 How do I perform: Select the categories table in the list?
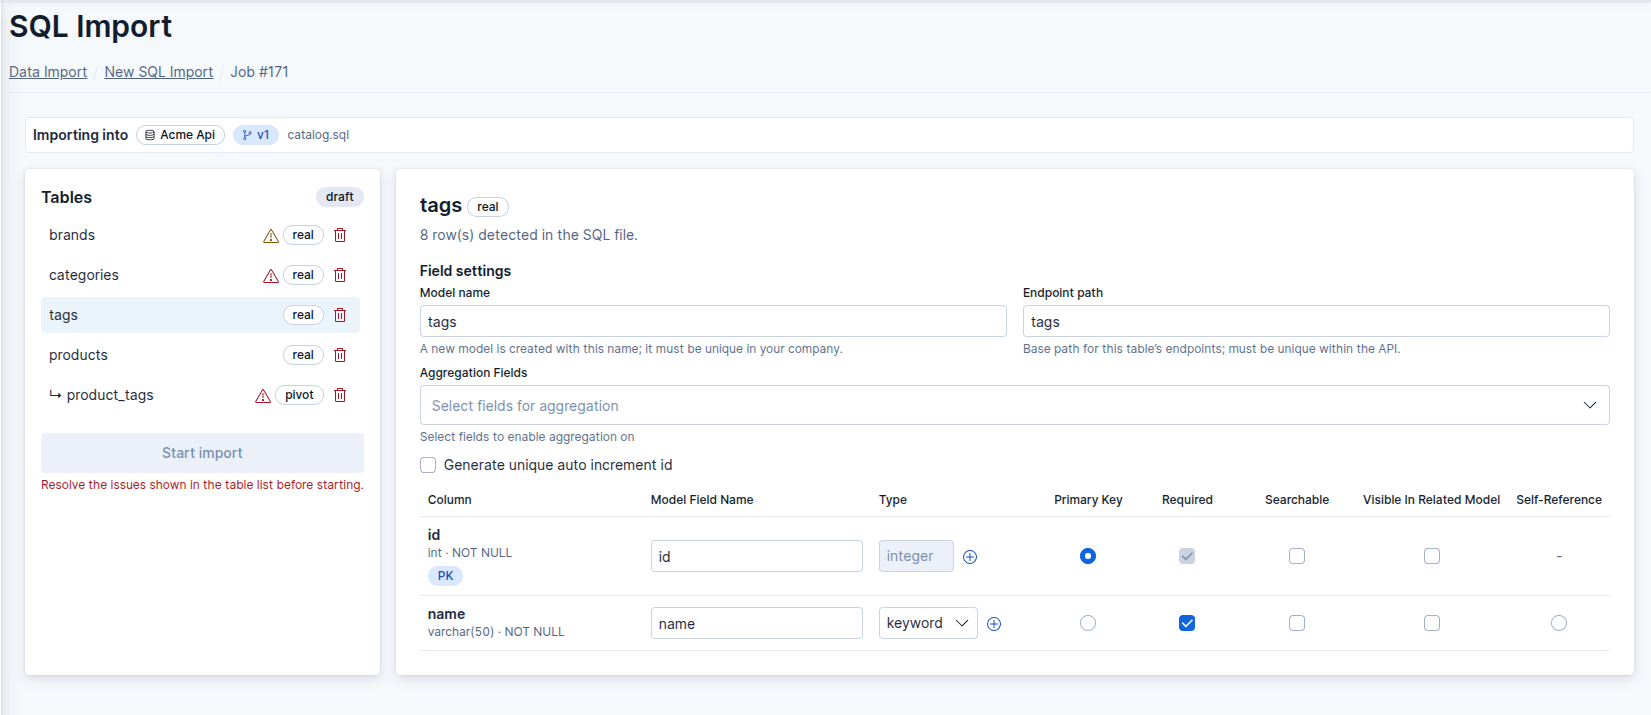pyautogui.click(x=200, y=275)
